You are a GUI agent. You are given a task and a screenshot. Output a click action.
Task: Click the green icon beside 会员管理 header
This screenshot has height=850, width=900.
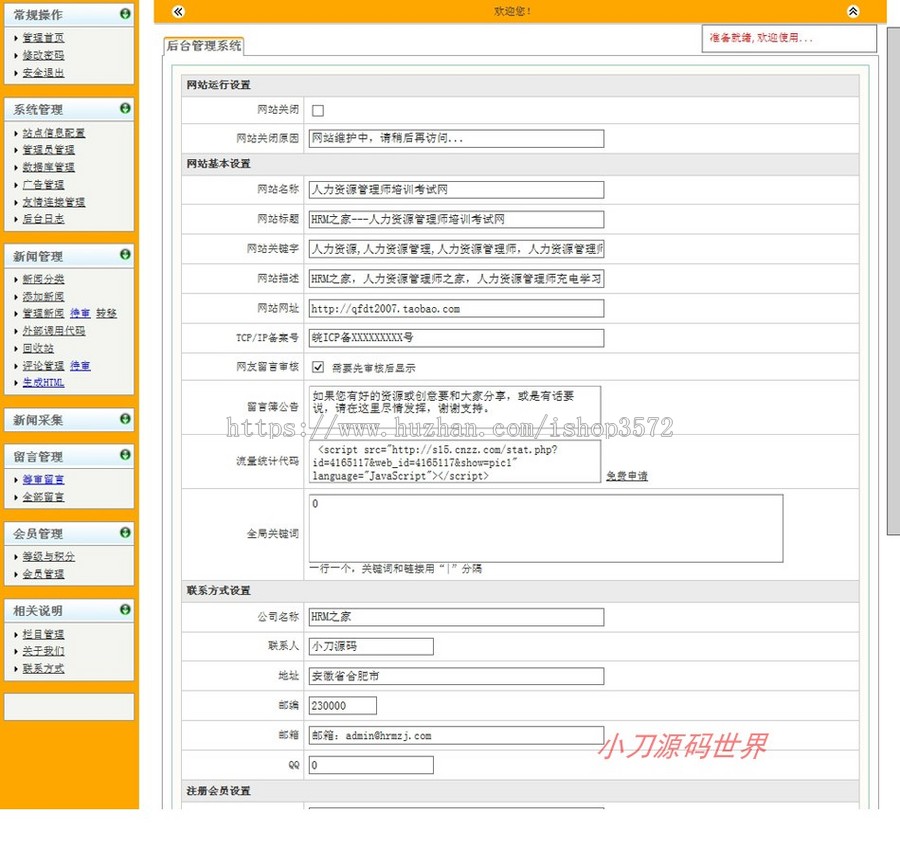[124, 533]
